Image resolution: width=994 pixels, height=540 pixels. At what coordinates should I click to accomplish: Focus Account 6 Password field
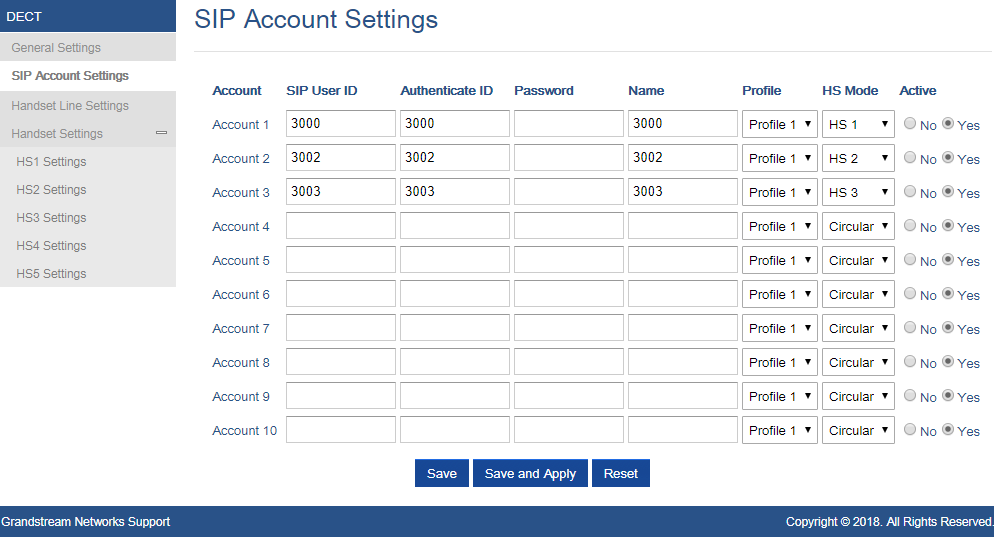569,293
